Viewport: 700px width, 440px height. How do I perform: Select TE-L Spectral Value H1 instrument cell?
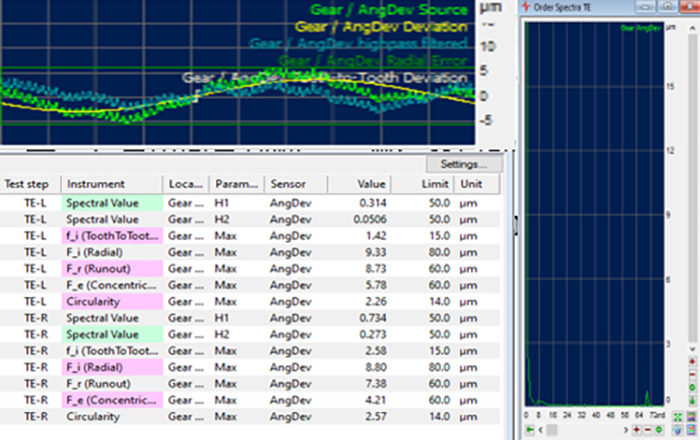point(112,203)
